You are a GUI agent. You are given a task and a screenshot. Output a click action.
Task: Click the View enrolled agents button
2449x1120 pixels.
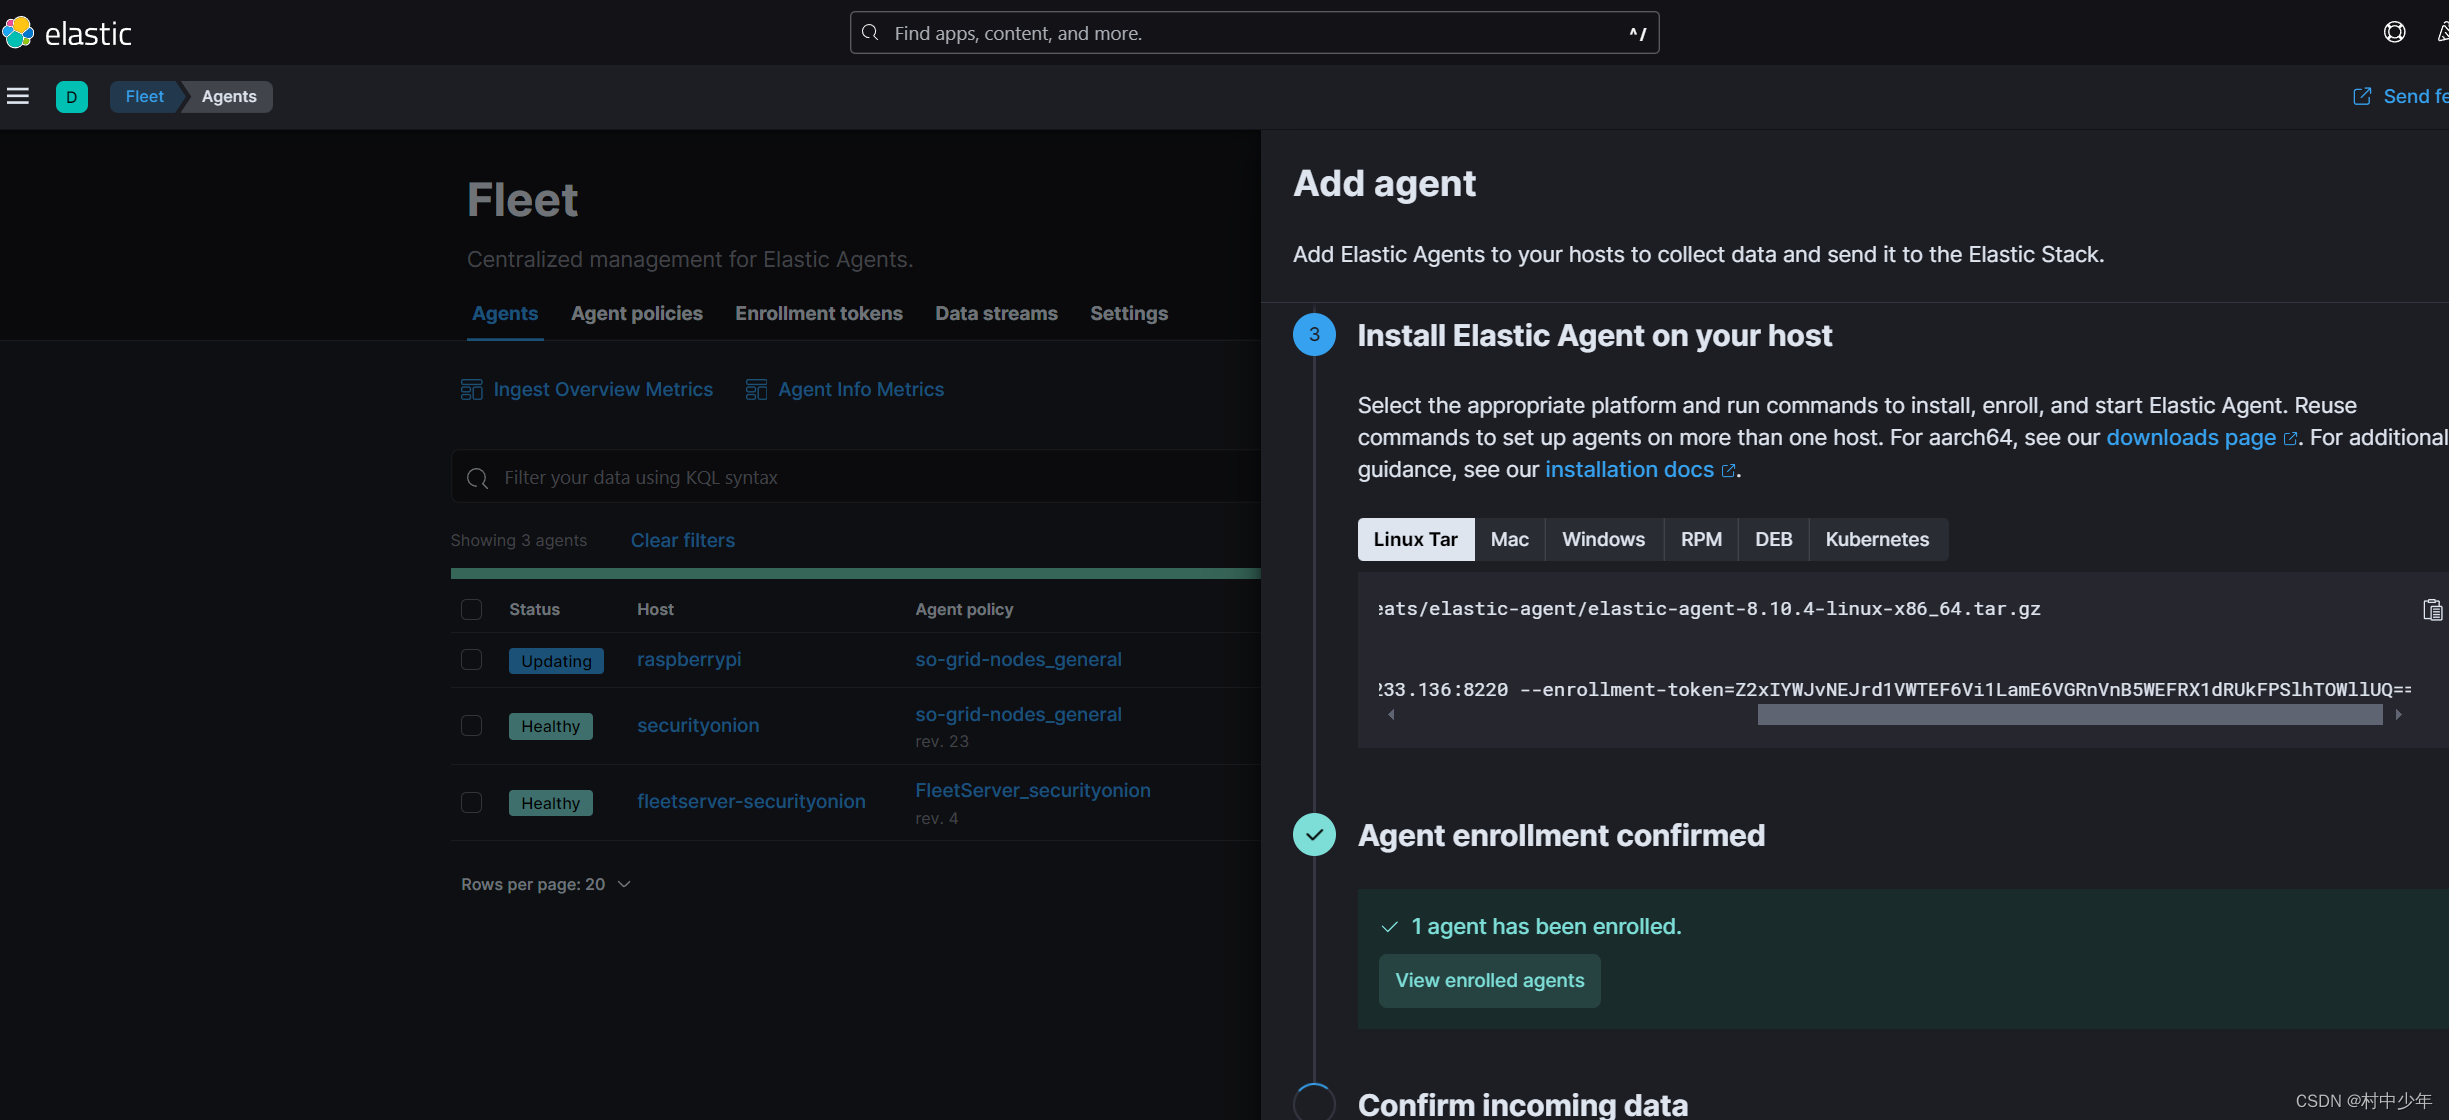1489,980
